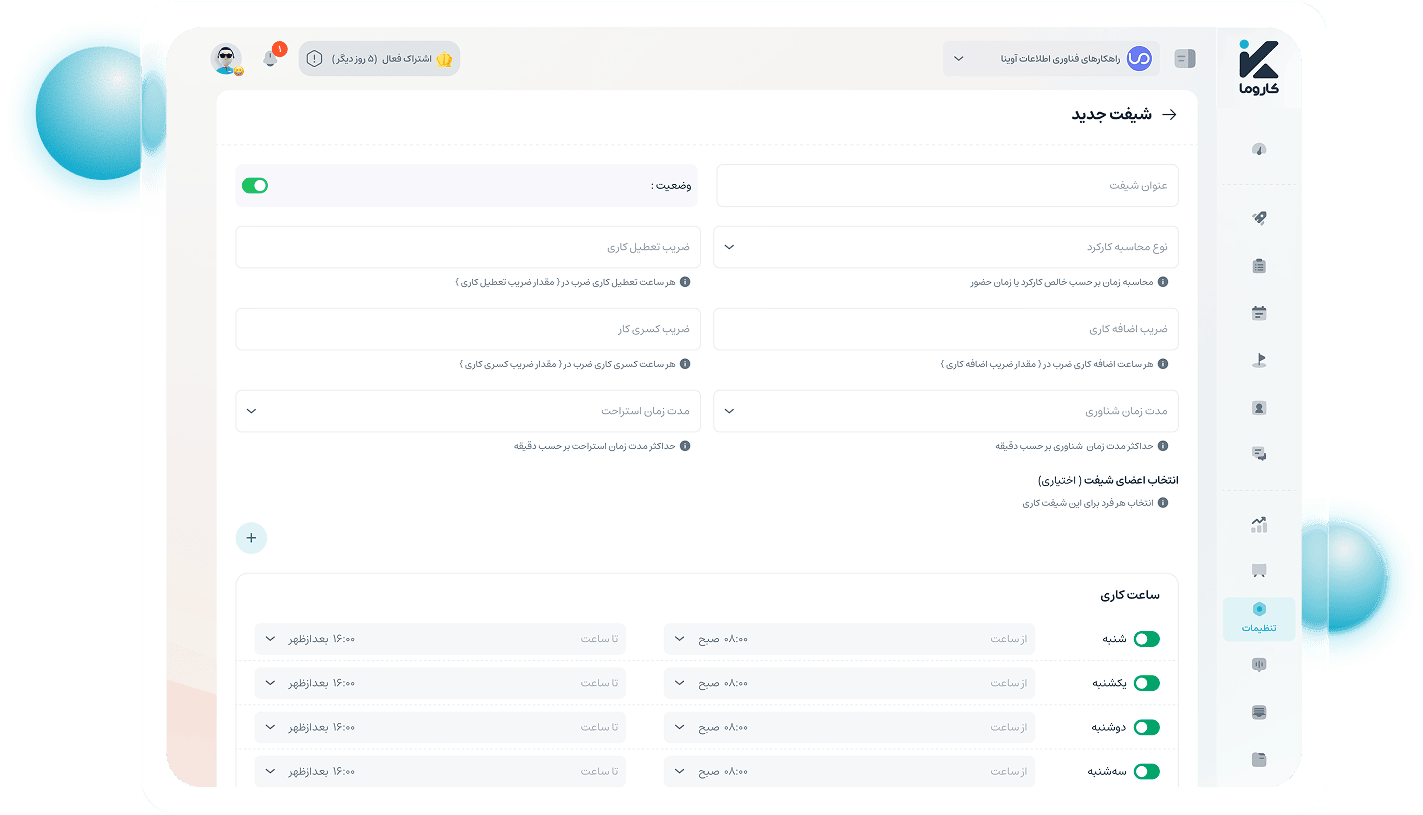Click the back arrow next to شیفت جدید
This screenshot has height=815, width=1423.
tap(1168, 115)
